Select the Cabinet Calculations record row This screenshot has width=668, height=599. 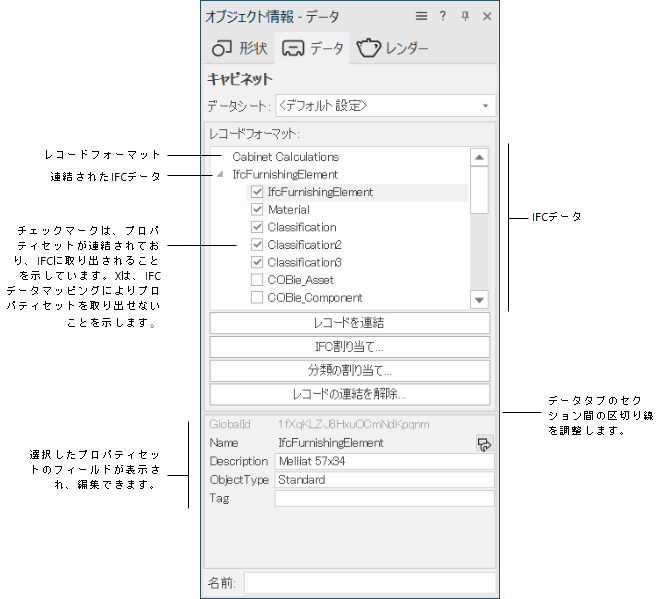pos(285,157)
